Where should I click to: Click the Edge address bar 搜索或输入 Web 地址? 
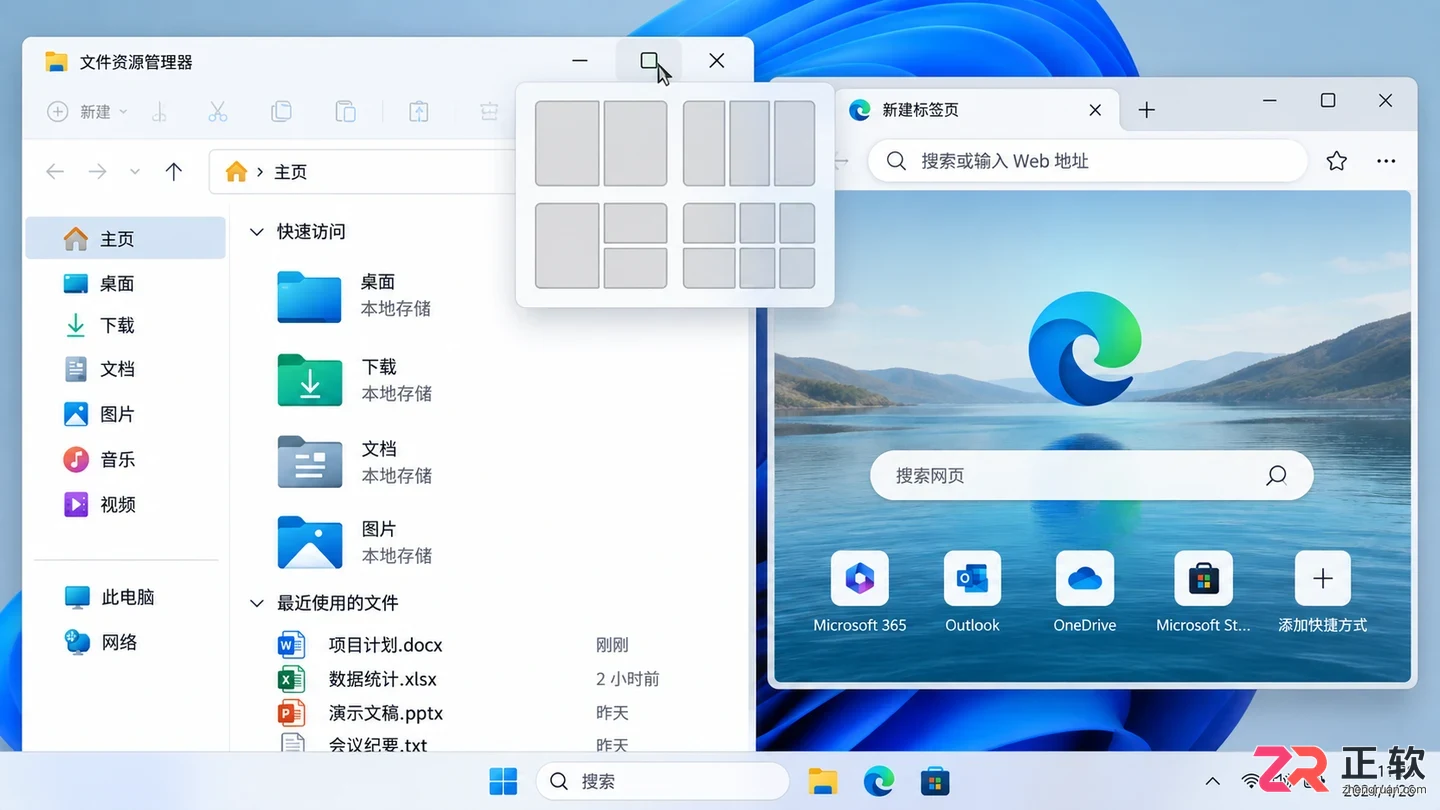(1088, 161)
